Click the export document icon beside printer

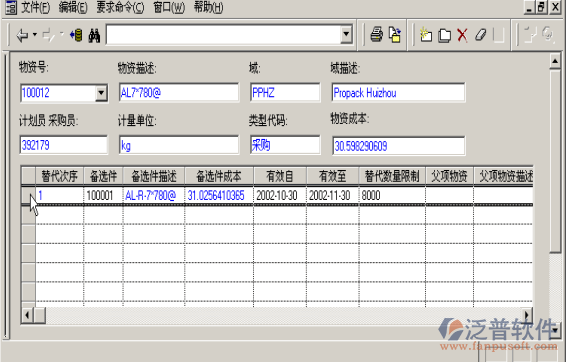tap(395, 35)
